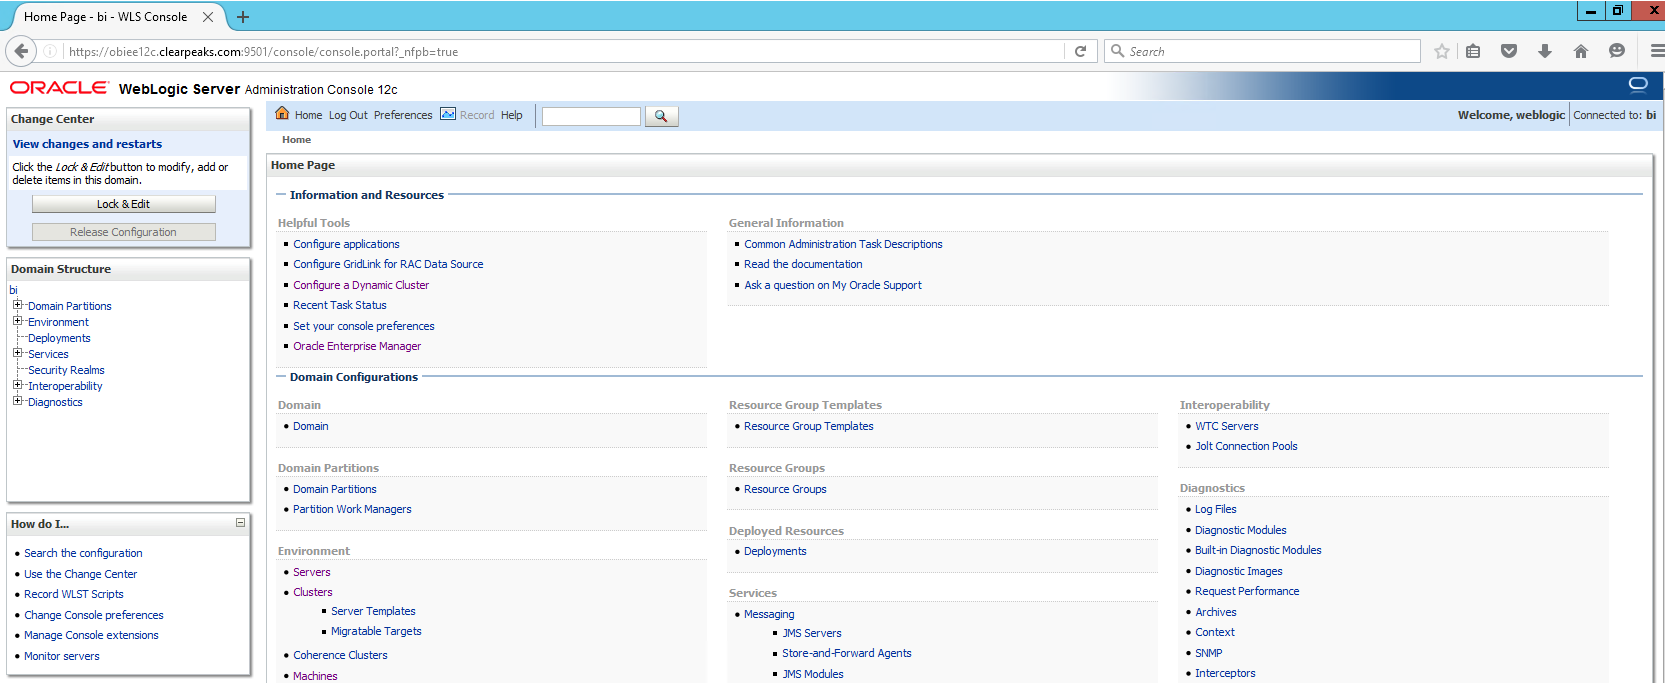1665x683 pixels.
Task: Open Security Realms in Domain Structure tree
Action: tap(66, 370)
